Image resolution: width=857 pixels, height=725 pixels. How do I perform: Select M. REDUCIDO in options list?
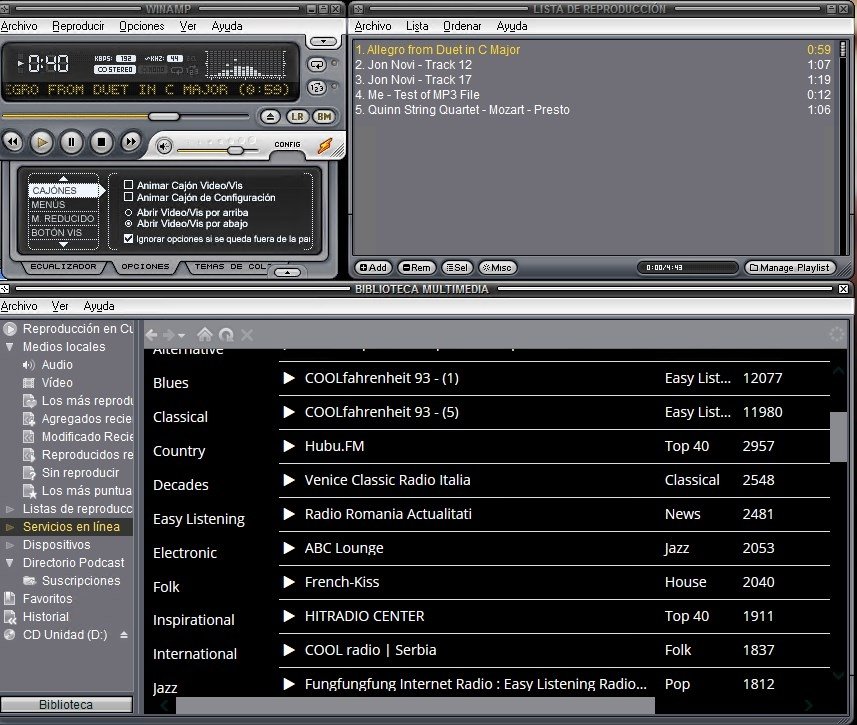[63, 218]
